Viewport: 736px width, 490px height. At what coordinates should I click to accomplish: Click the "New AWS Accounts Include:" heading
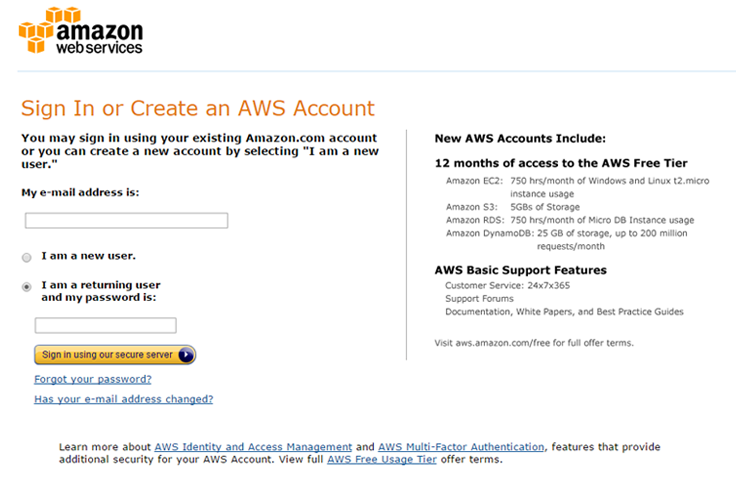click(x=520, y=138)
